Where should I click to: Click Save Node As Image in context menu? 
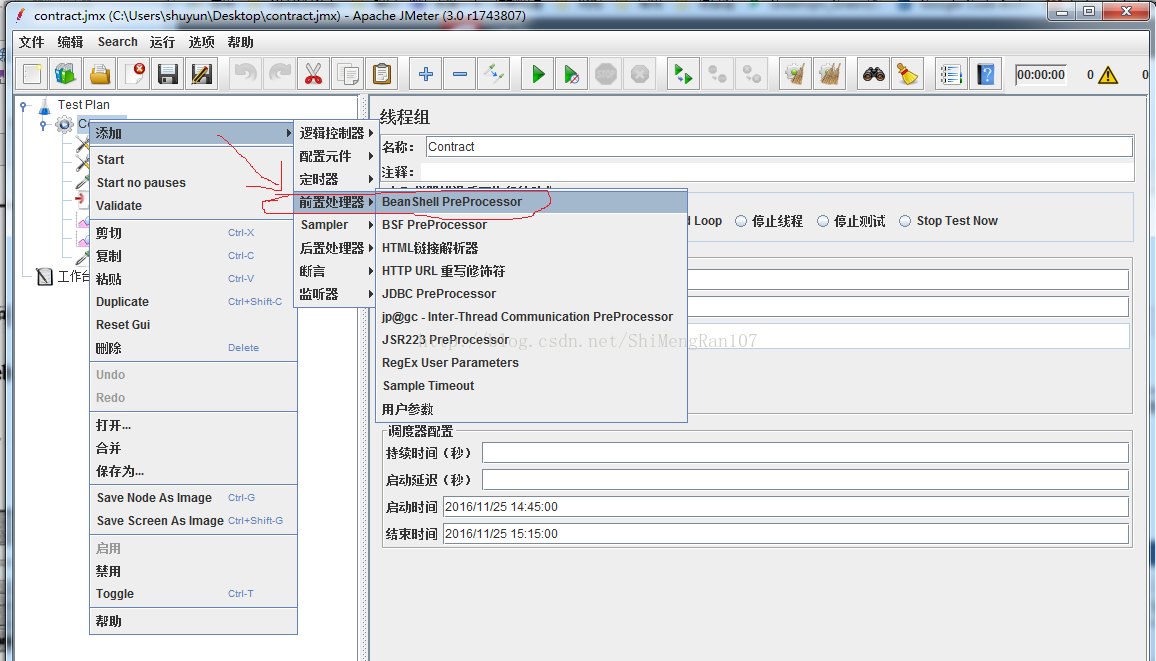[192, 497]
